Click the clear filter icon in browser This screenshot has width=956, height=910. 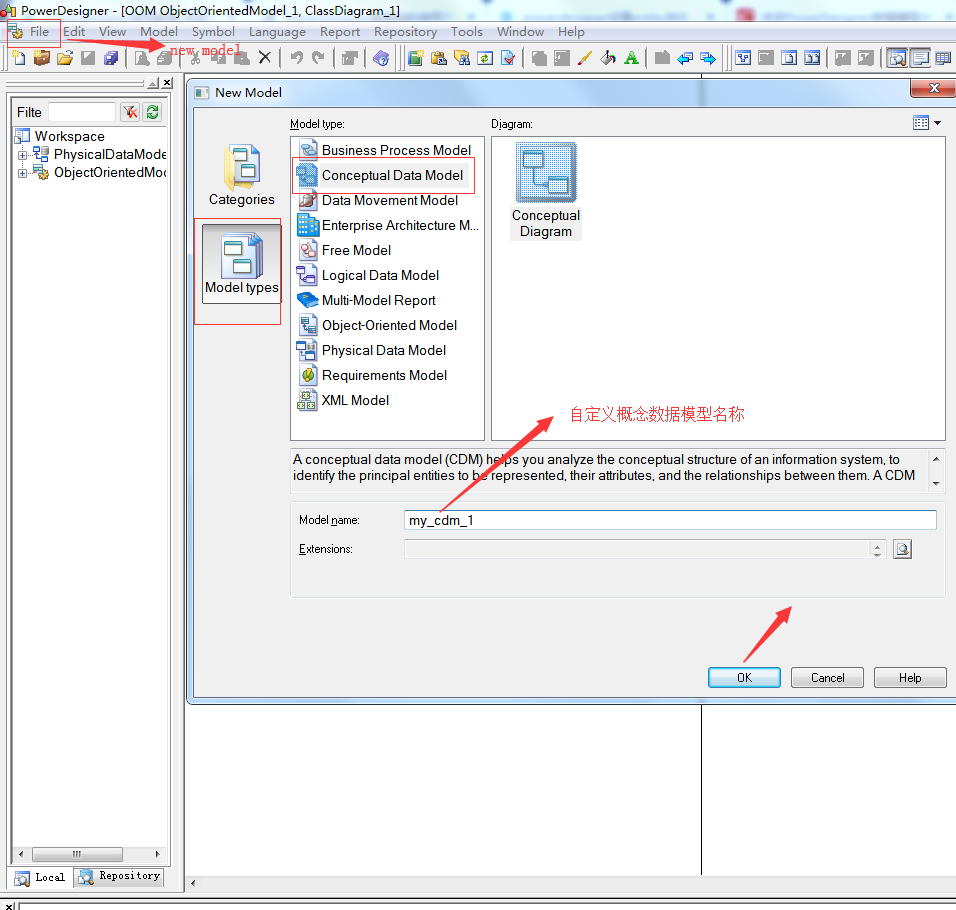[x=130, y=112]
